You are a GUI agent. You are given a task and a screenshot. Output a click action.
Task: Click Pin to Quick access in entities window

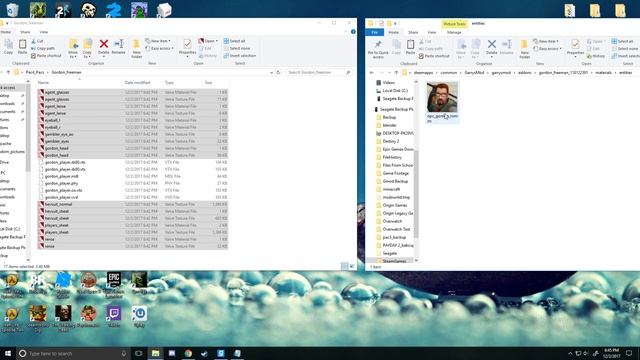378,49
